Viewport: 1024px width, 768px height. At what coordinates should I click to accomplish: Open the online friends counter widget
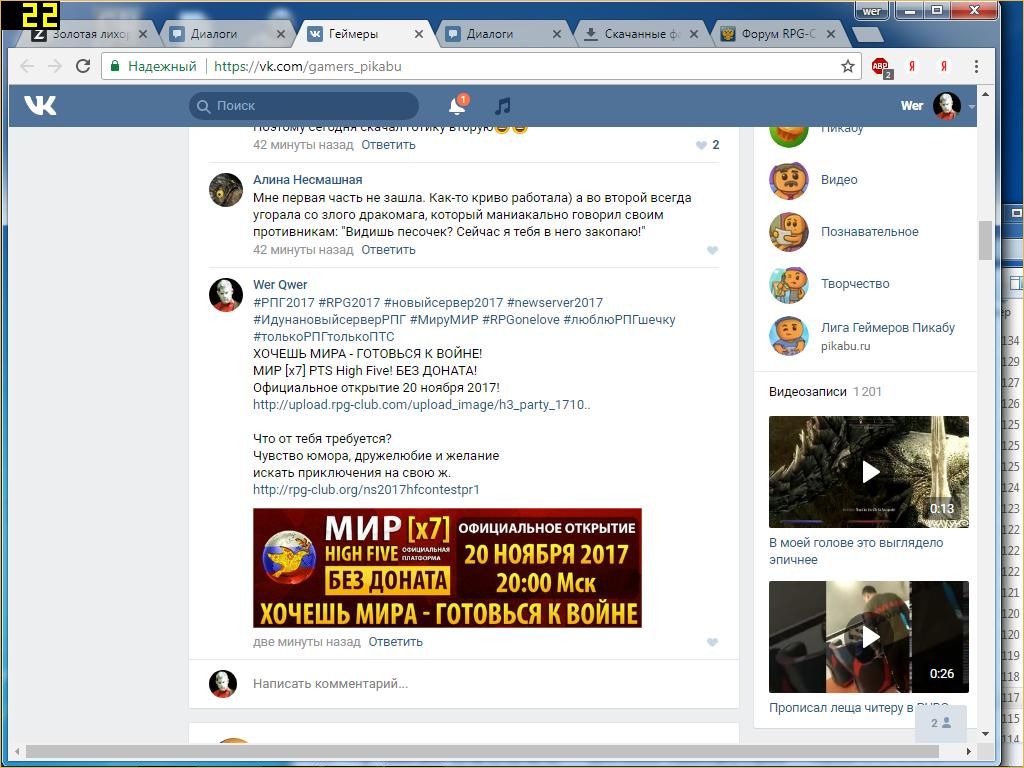[940, 723]
